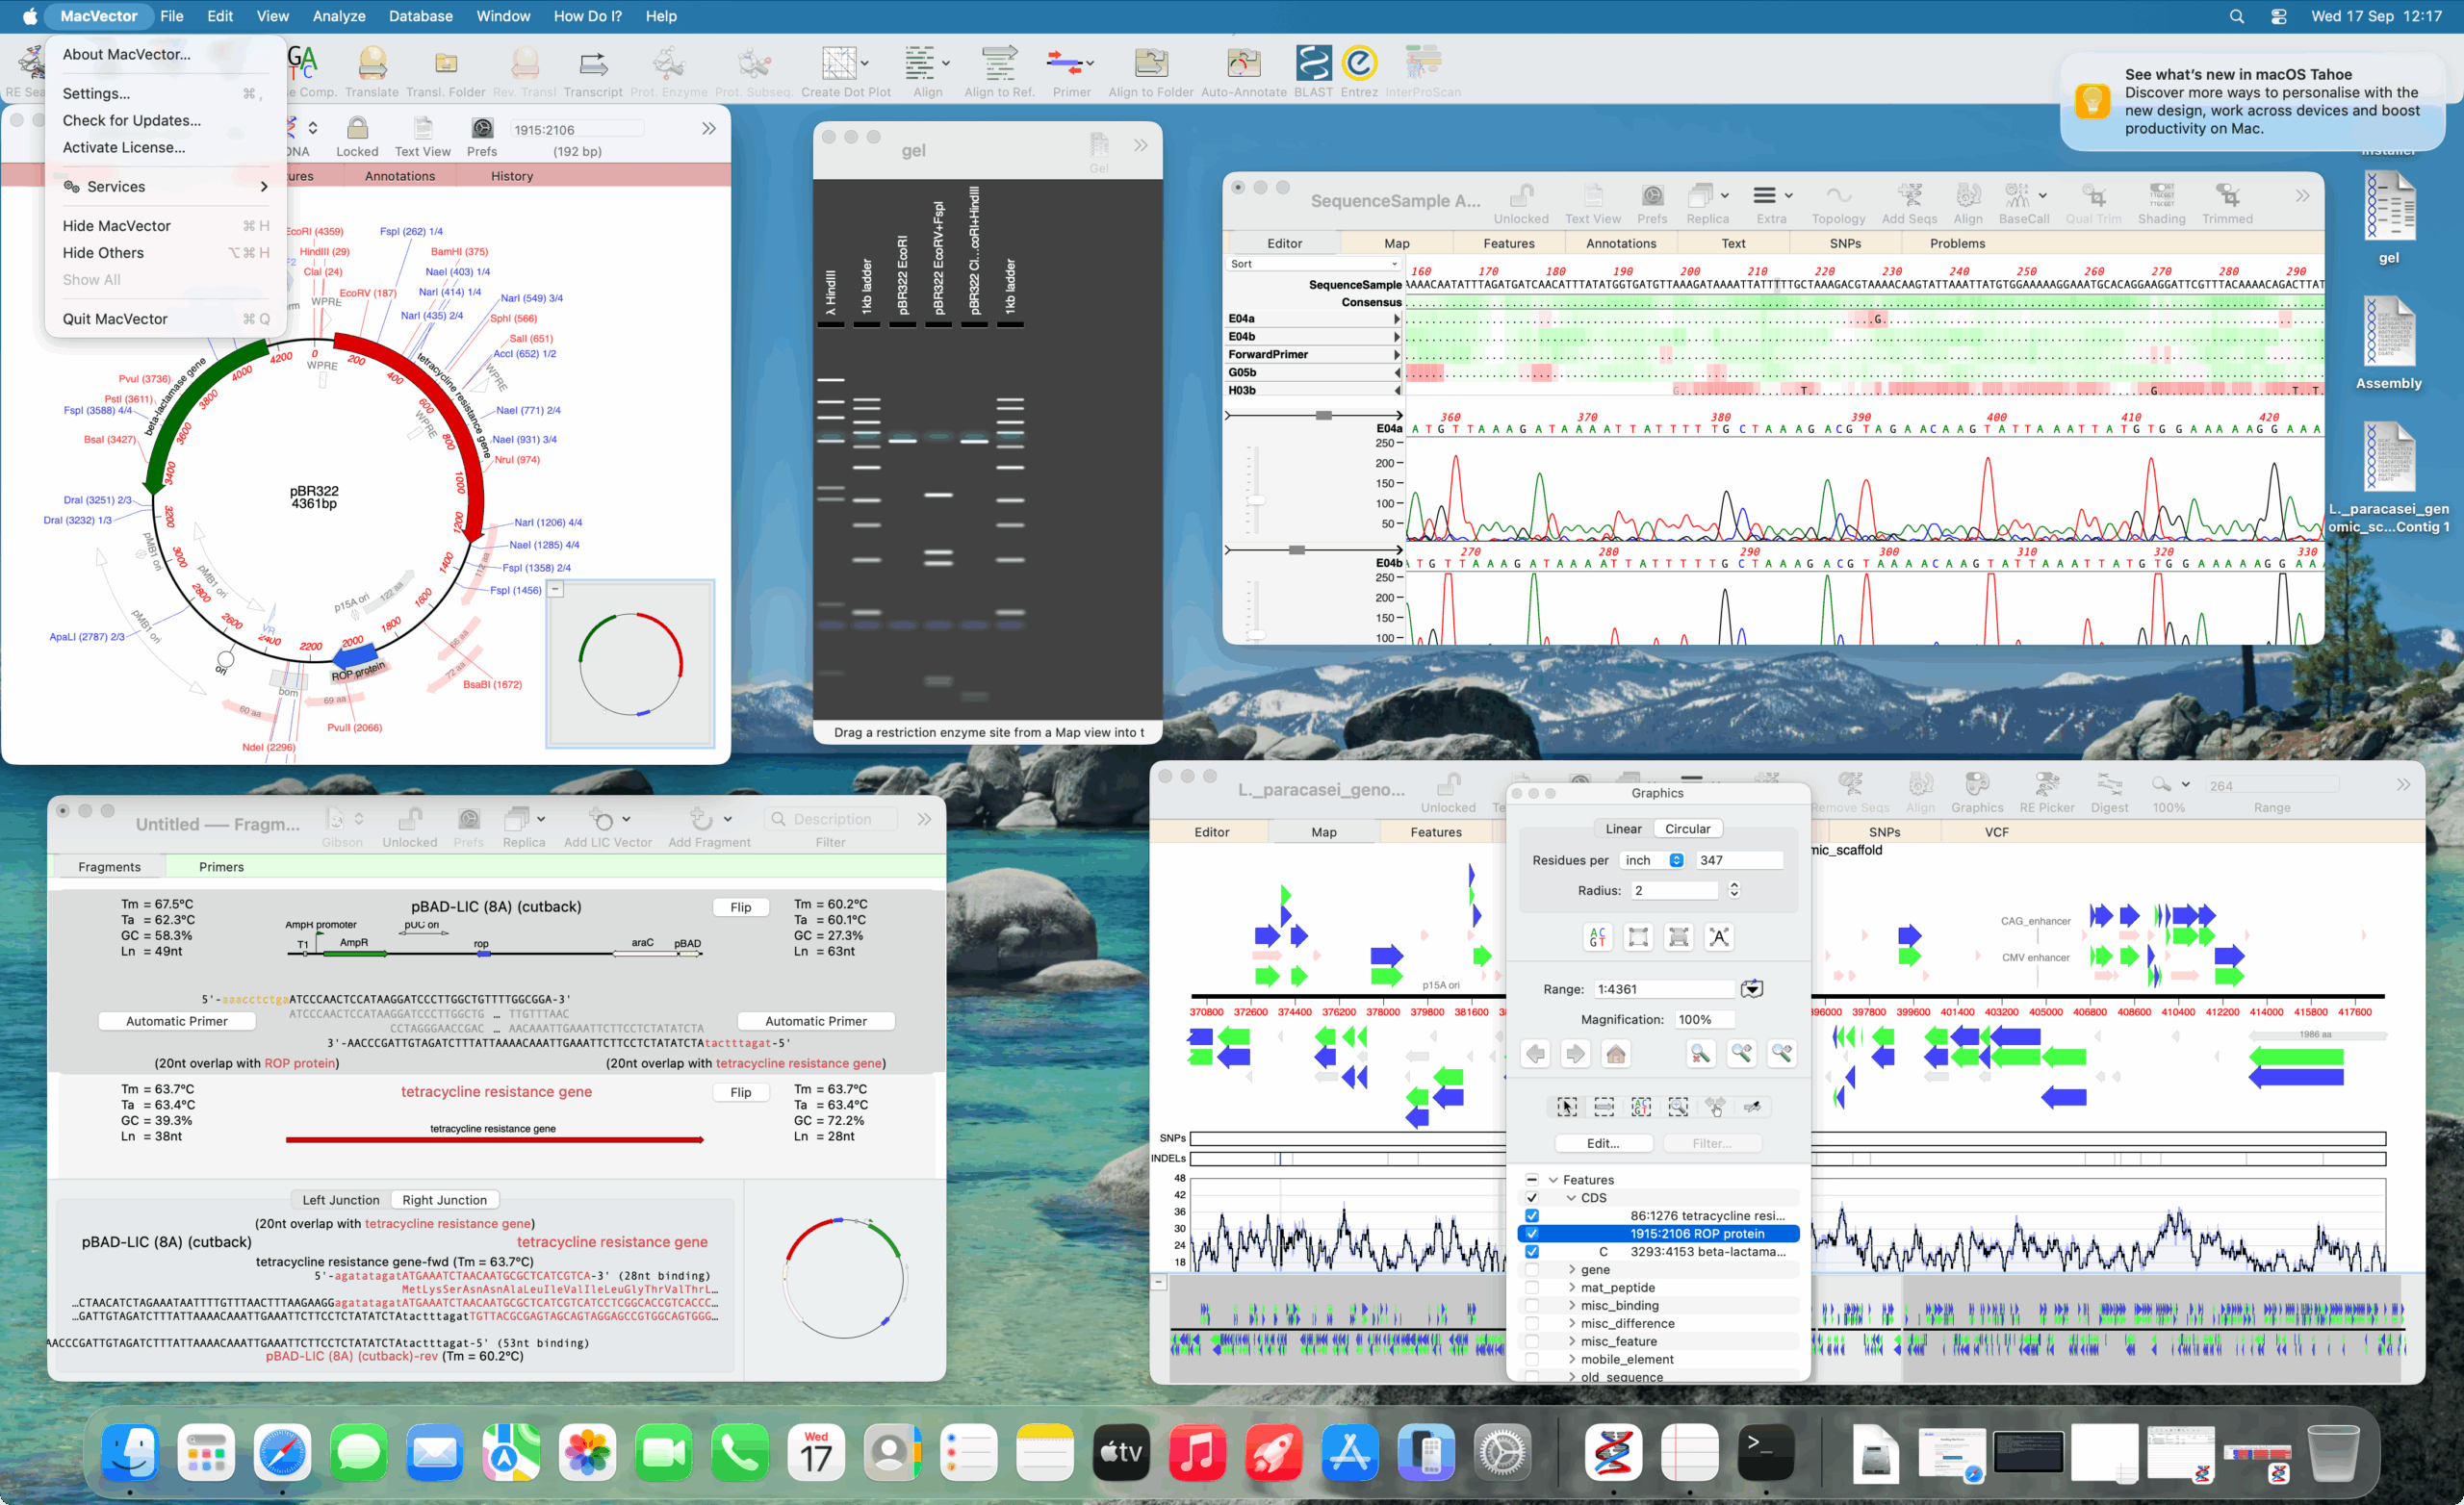Uncheck the 1915:2106 ROP protein feature
This screenshot has width=2464, height=1505.
tap(1533, 1233)
